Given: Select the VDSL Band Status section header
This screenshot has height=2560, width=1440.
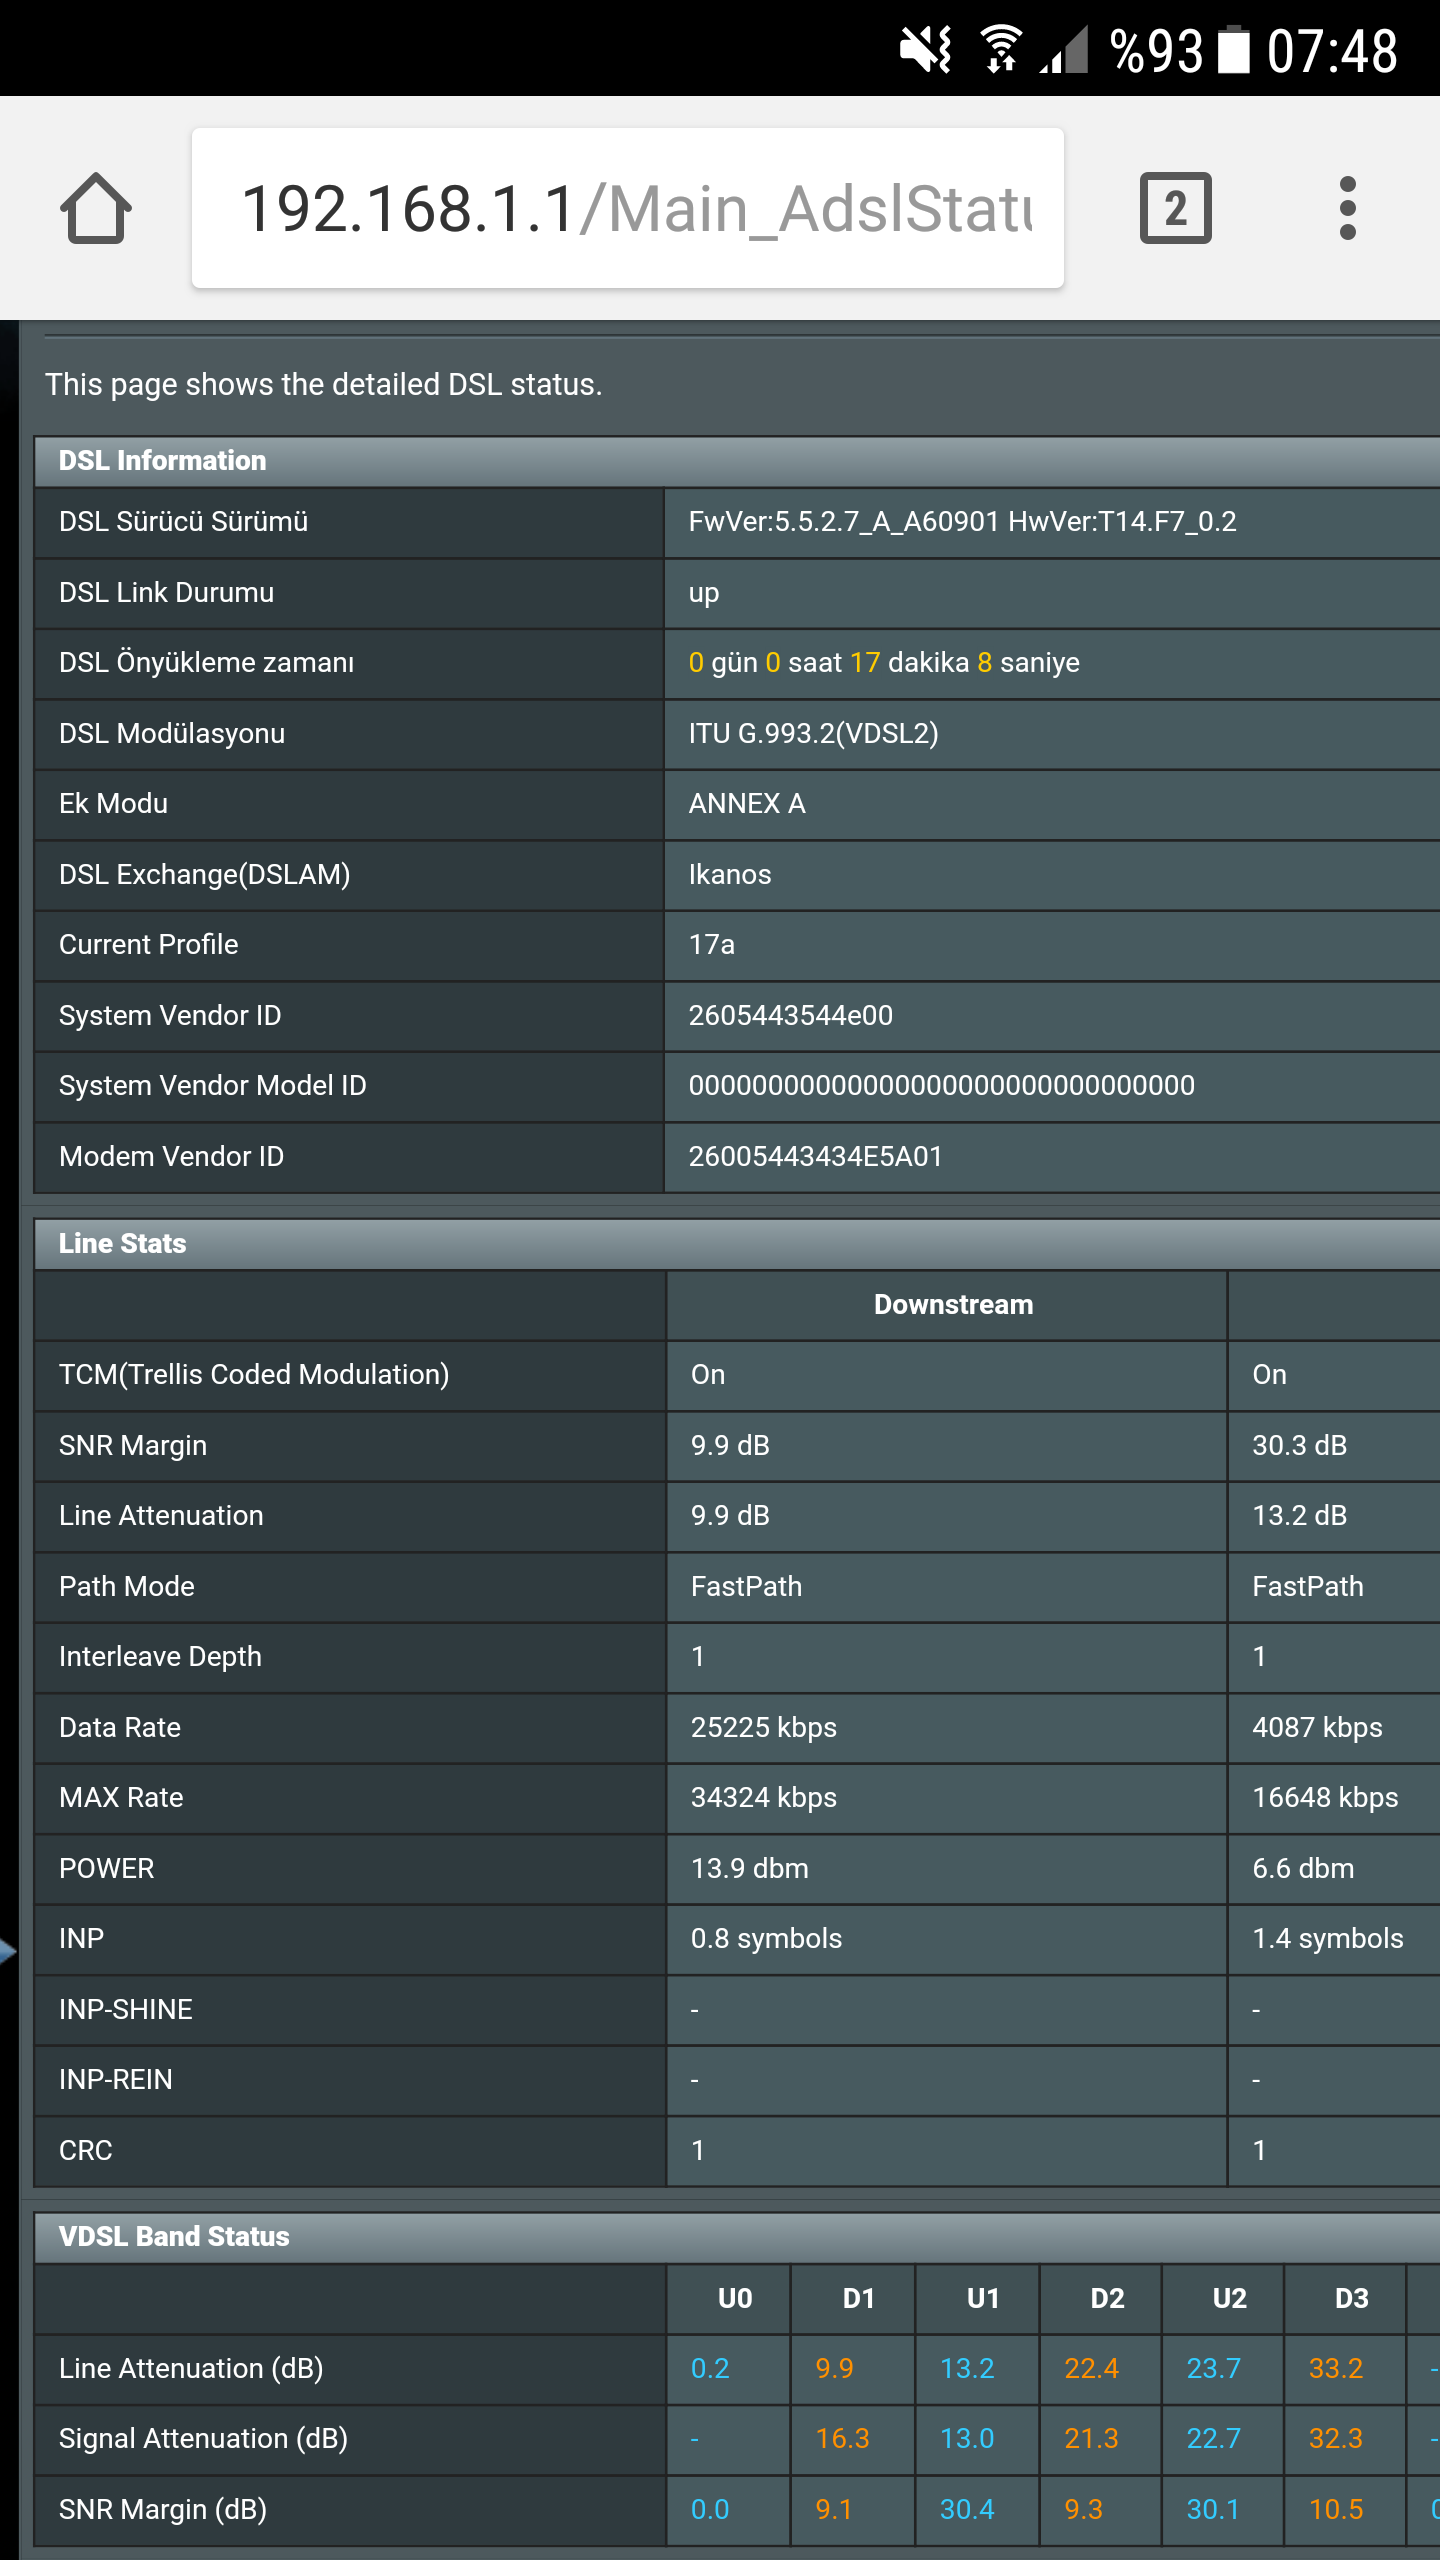Looking at the screenshot, I should (174, 2237).
